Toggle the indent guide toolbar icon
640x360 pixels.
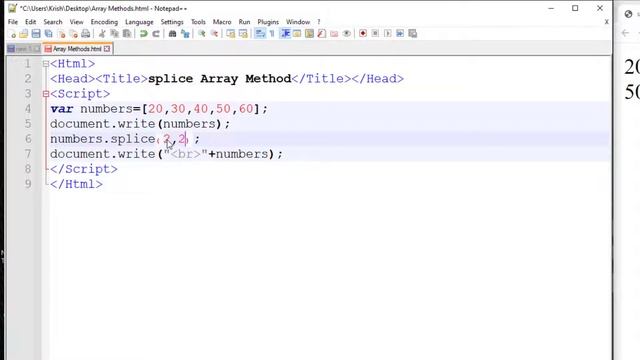pyautogui.click(x=285, y=34)
